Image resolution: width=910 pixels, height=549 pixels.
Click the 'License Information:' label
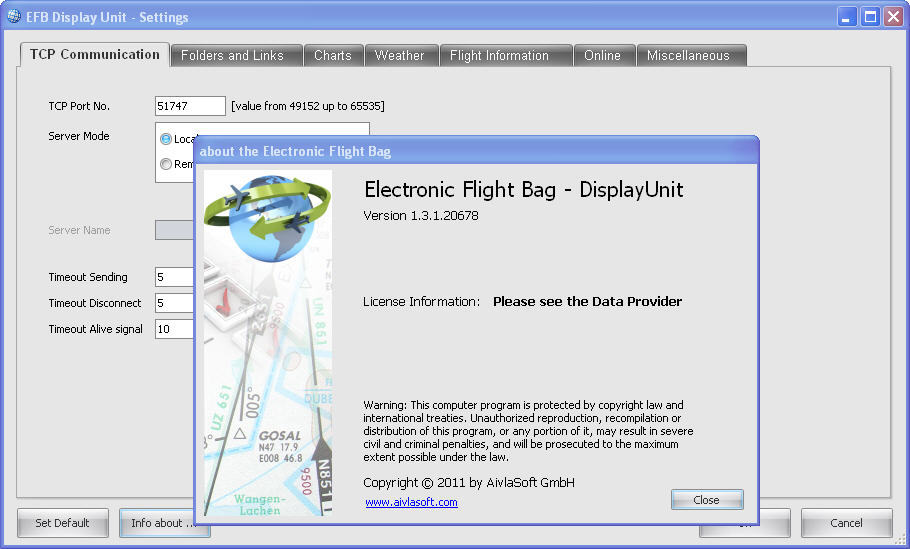click(421, 302)
